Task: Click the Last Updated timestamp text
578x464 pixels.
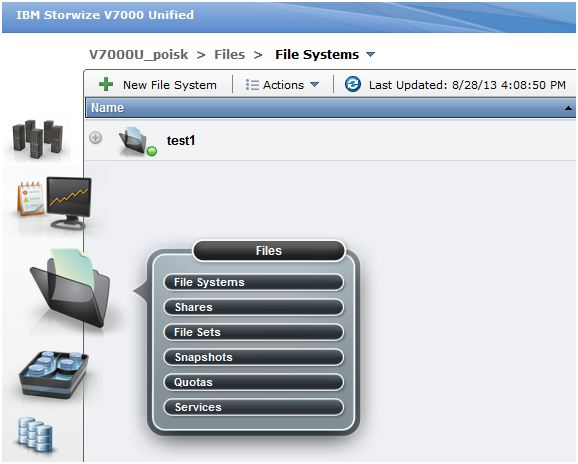Action: [x=467, y=85]
